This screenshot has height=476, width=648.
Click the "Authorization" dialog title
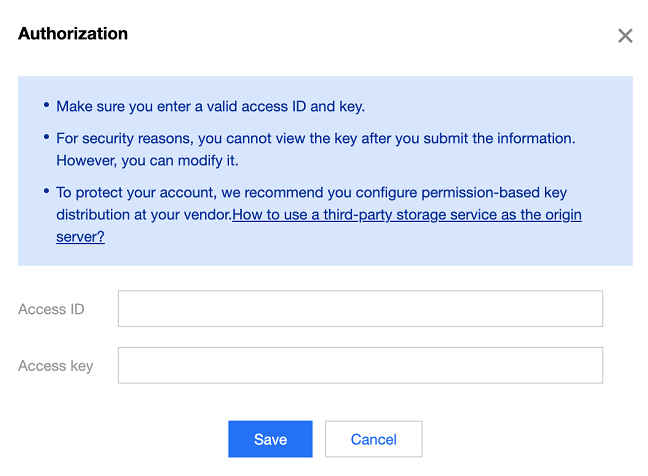(73, 33)
